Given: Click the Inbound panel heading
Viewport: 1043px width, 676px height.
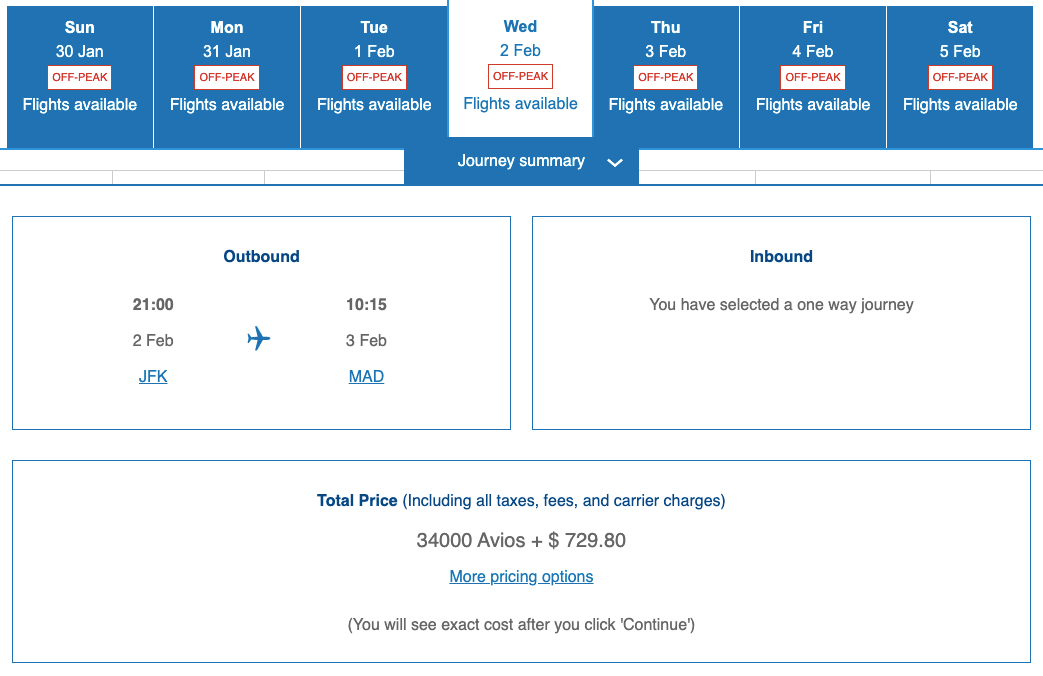Looking at the screenshot, I should pos(781,257).
